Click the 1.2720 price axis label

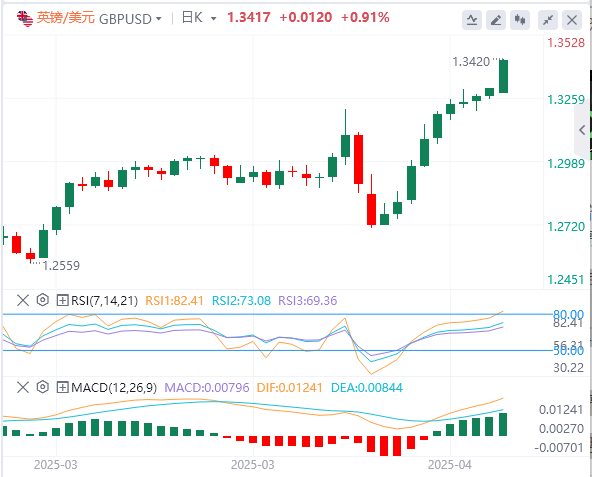[x=566, y=227]
